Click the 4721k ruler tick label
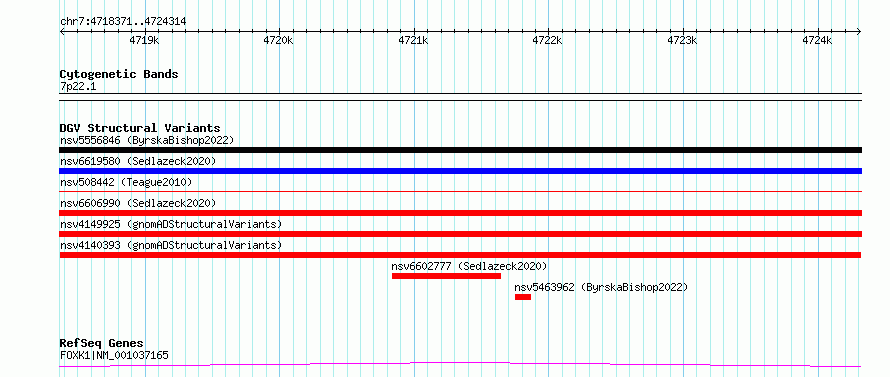The image size is (890, 377). pyautogui.click(x=413, y=40)
